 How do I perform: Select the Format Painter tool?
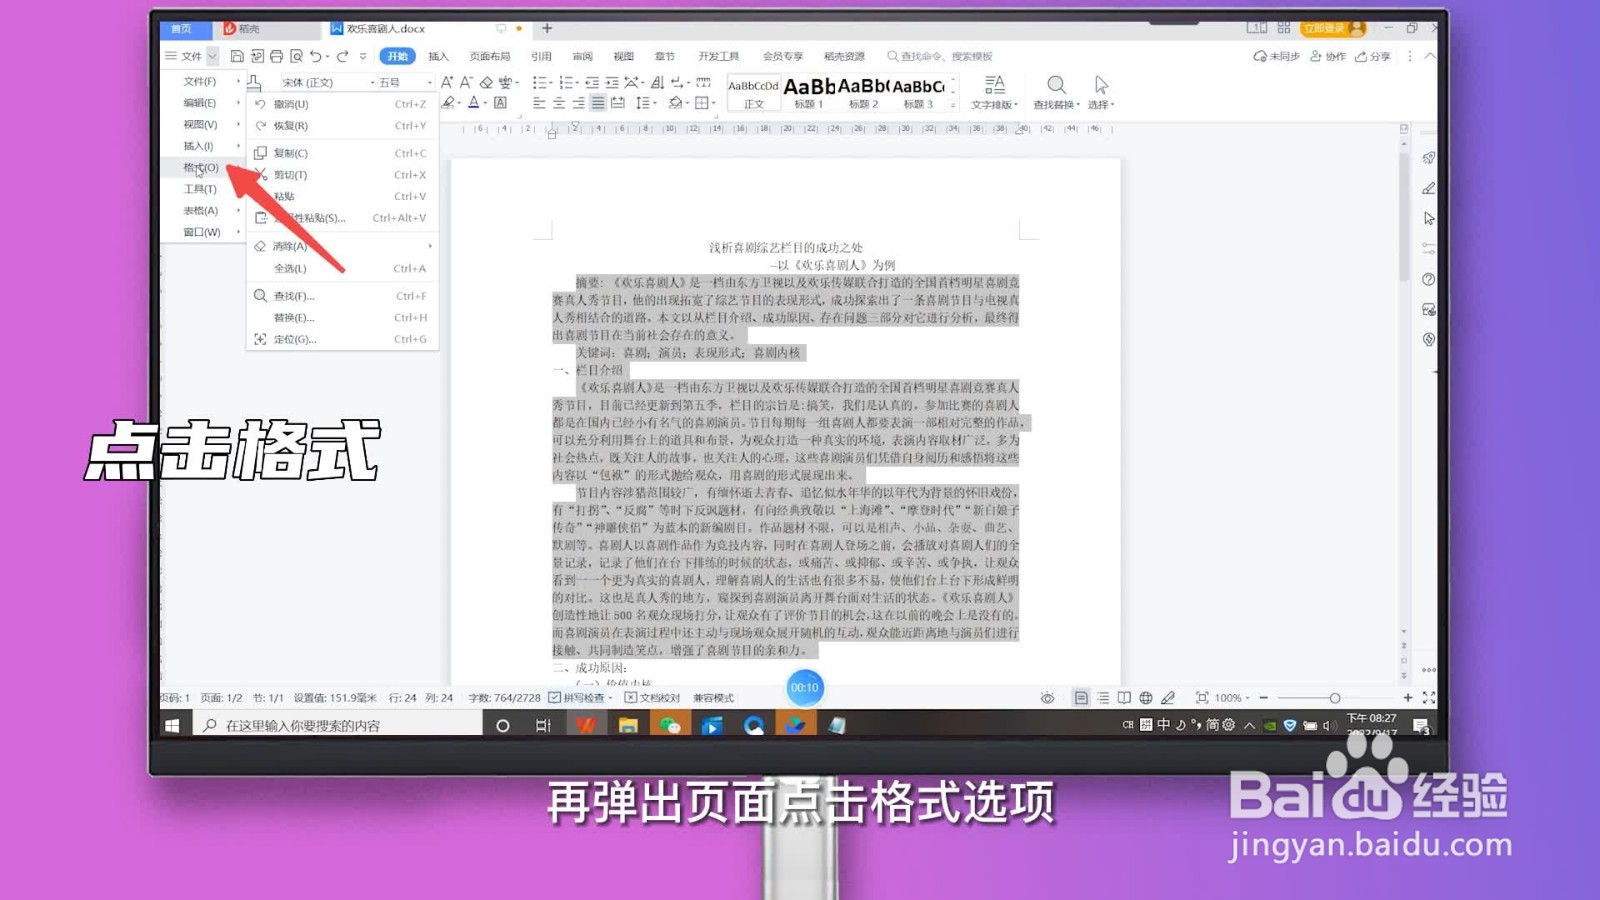pos(255,82)
